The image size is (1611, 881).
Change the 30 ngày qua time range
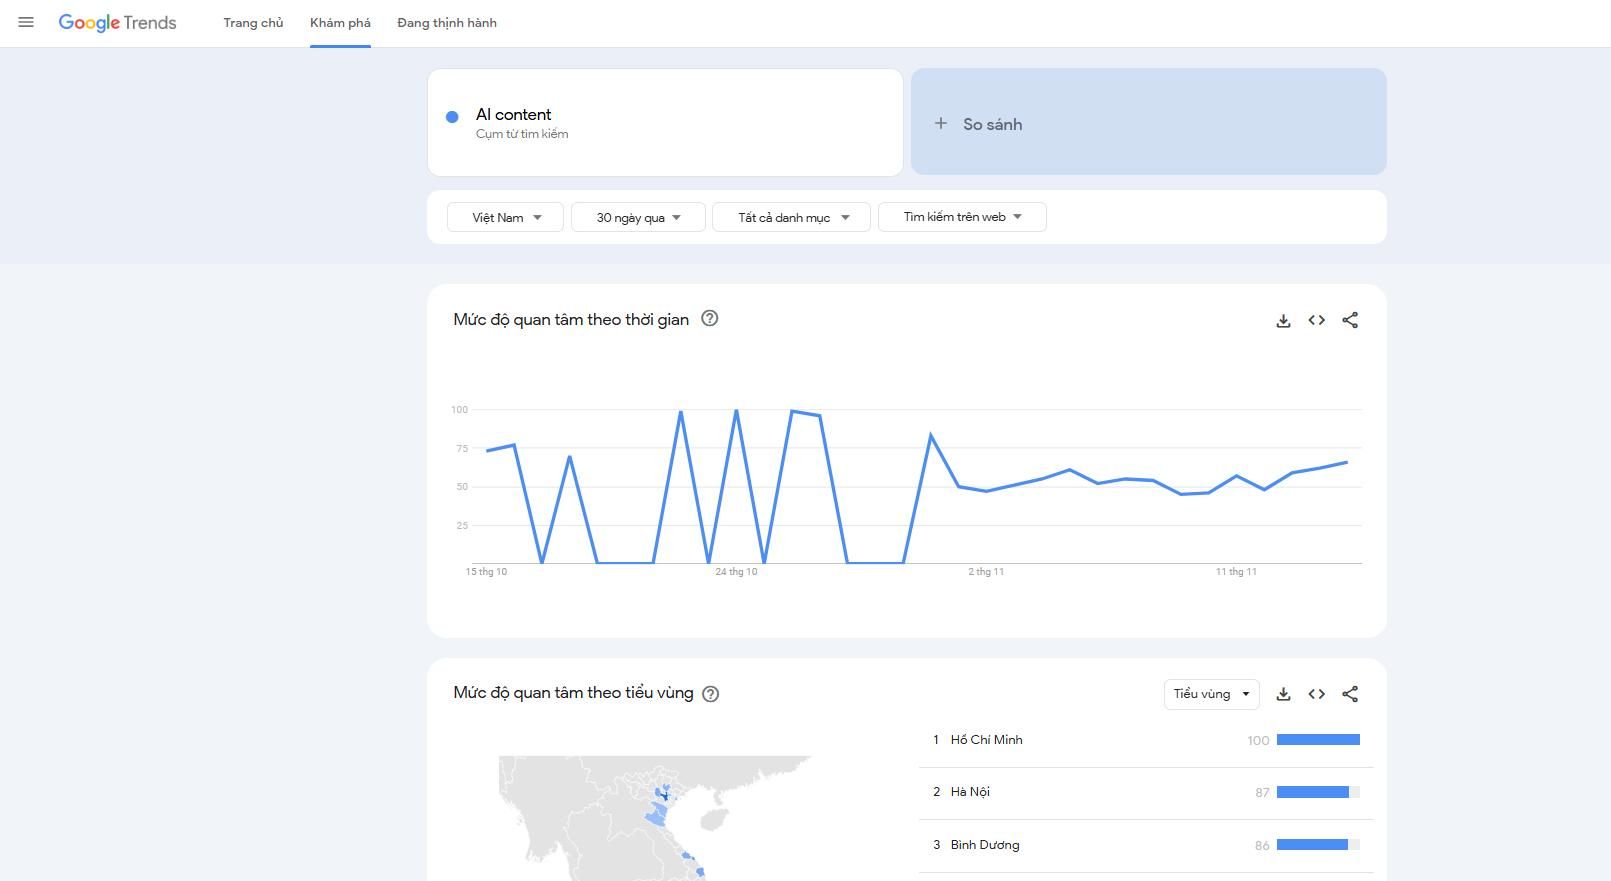click(638, 217)
